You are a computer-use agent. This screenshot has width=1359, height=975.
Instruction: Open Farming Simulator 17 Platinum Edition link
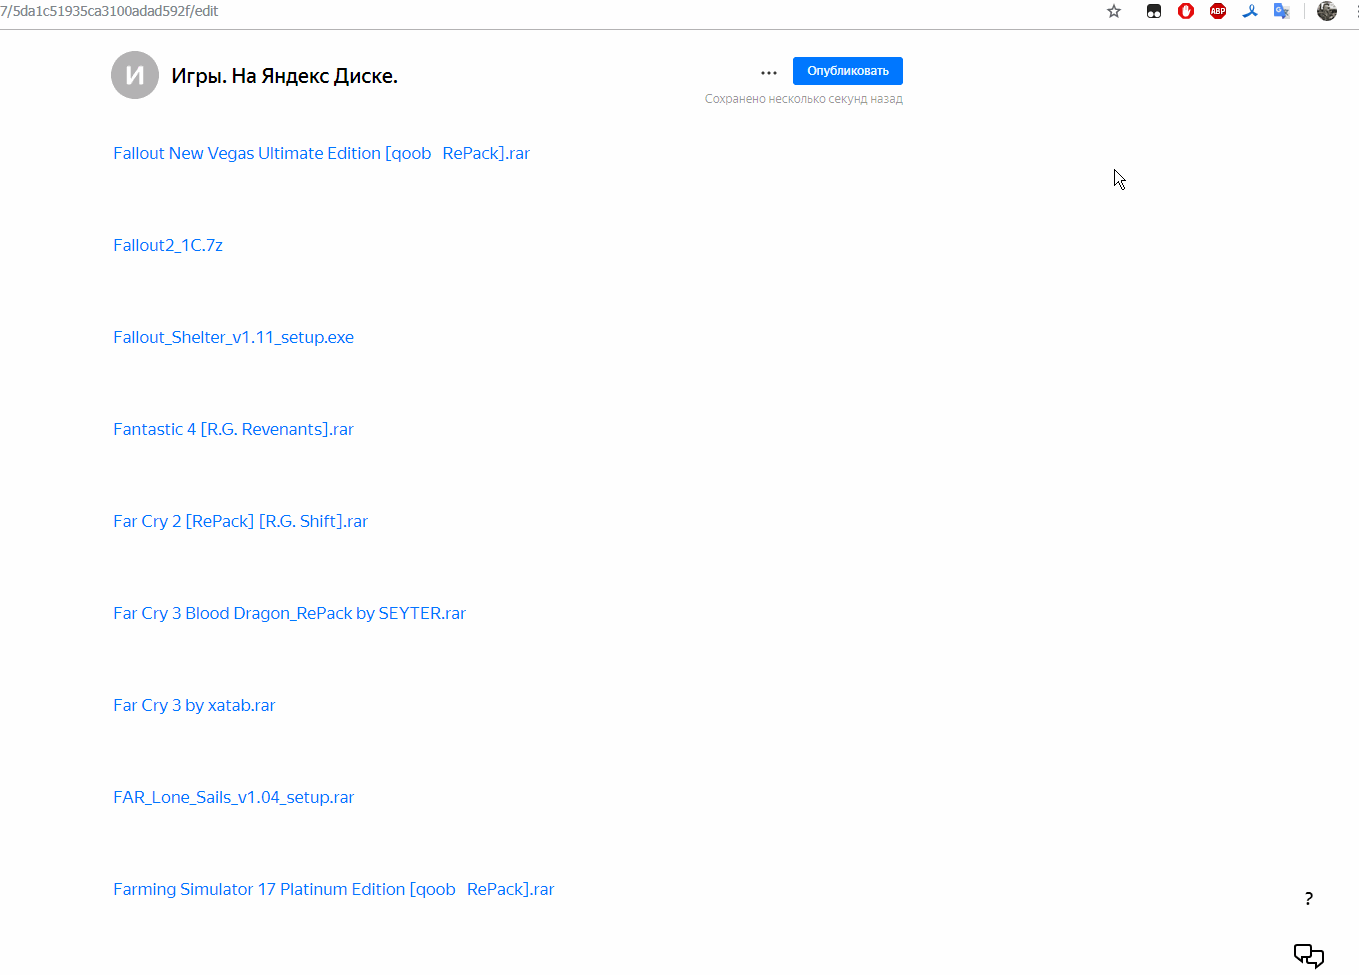click(x=334, y=889)
